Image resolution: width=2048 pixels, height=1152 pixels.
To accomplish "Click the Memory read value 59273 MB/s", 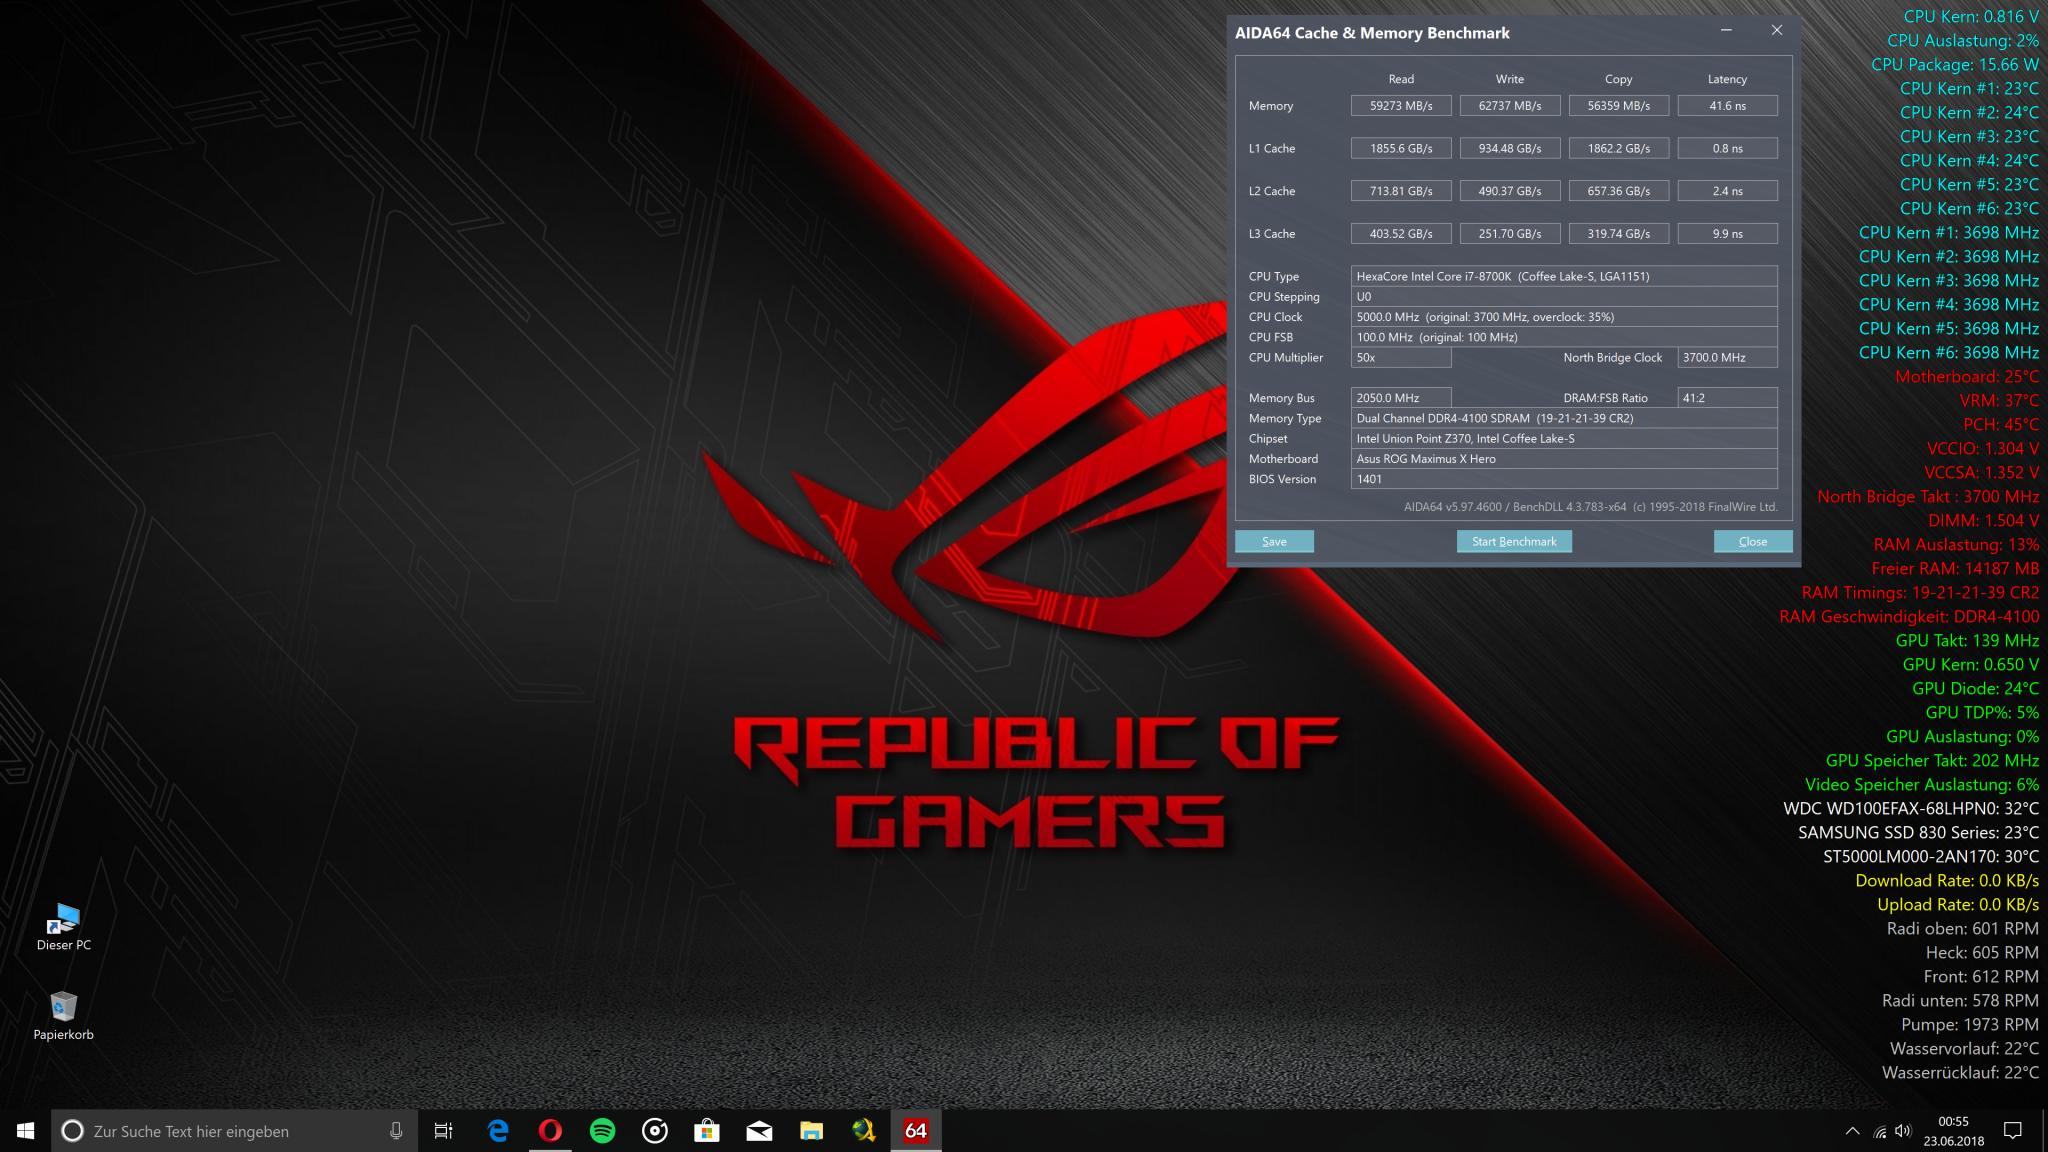I will point(1401,105).
